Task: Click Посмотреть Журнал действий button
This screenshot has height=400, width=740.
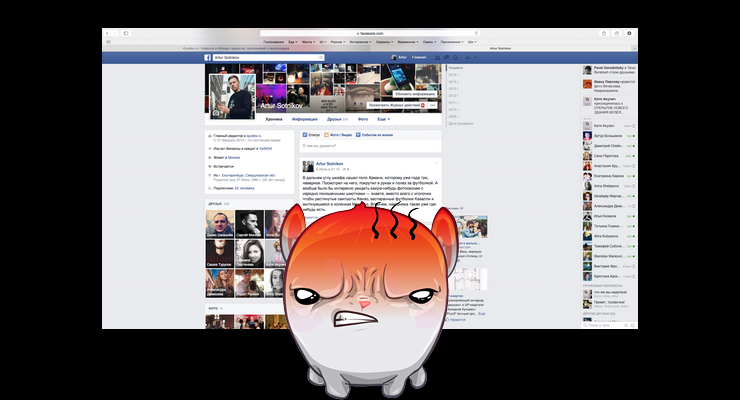Action: pos(396,106)
